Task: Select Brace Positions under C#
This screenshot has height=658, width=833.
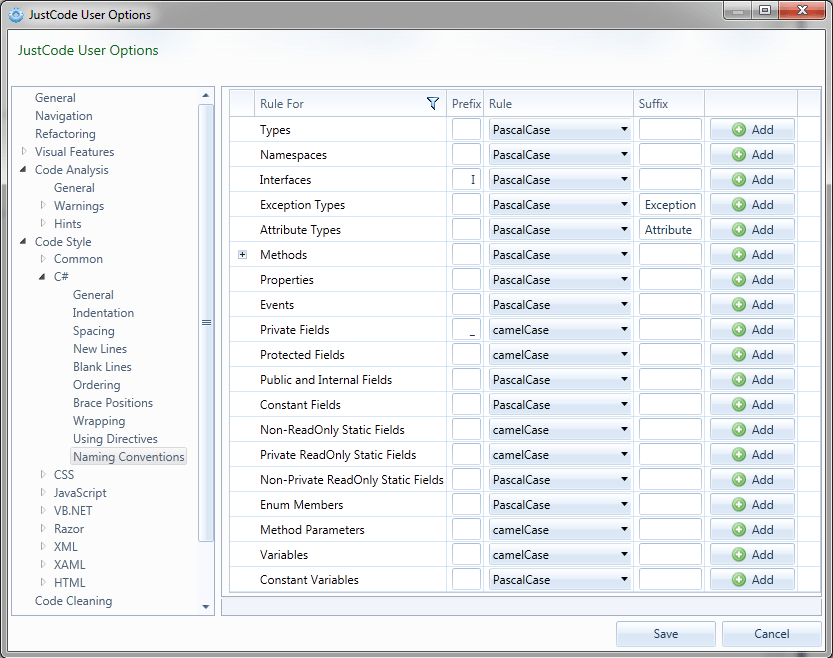Action: pyautogui.click(x=113, y=403)
